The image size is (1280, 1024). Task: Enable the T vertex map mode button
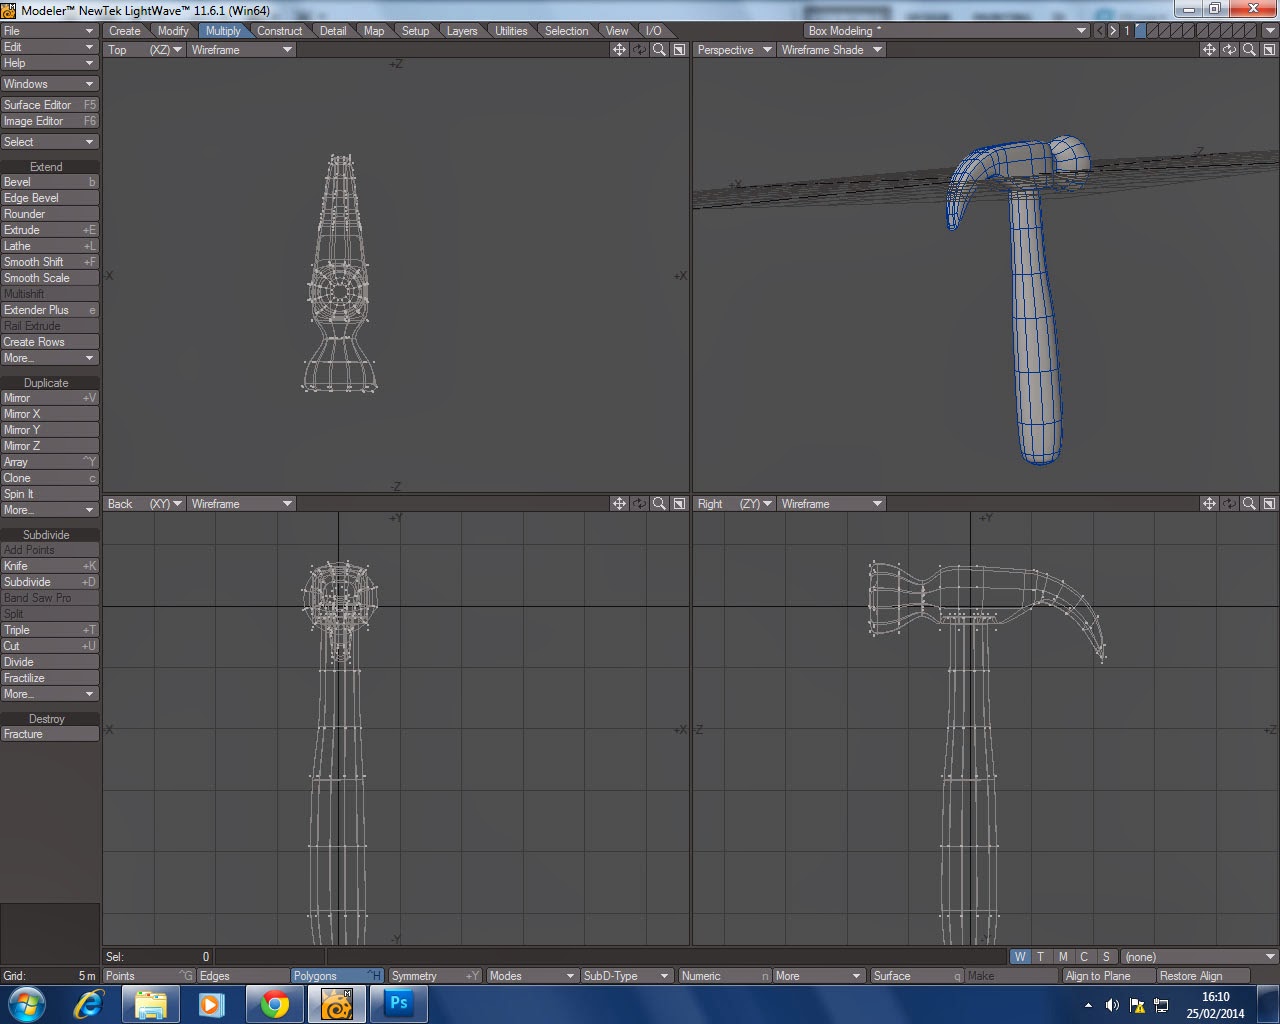[x=1040, y=956]
